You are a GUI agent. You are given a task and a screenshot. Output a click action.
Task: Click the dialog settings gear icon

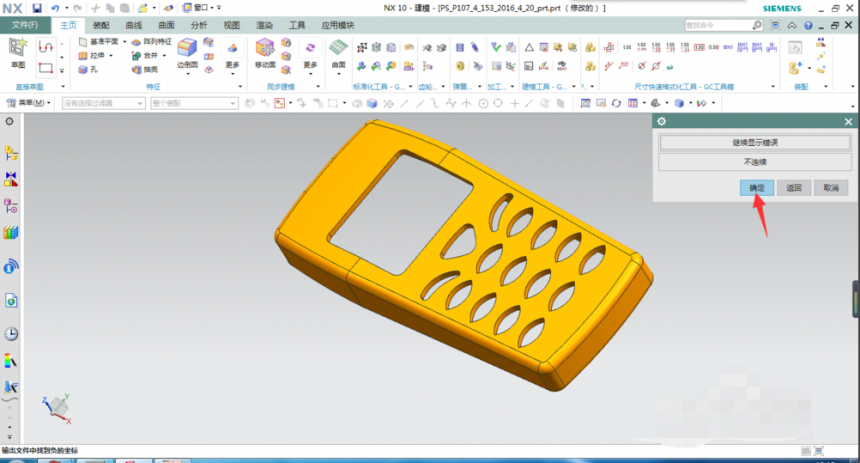(x=661, y=121)
